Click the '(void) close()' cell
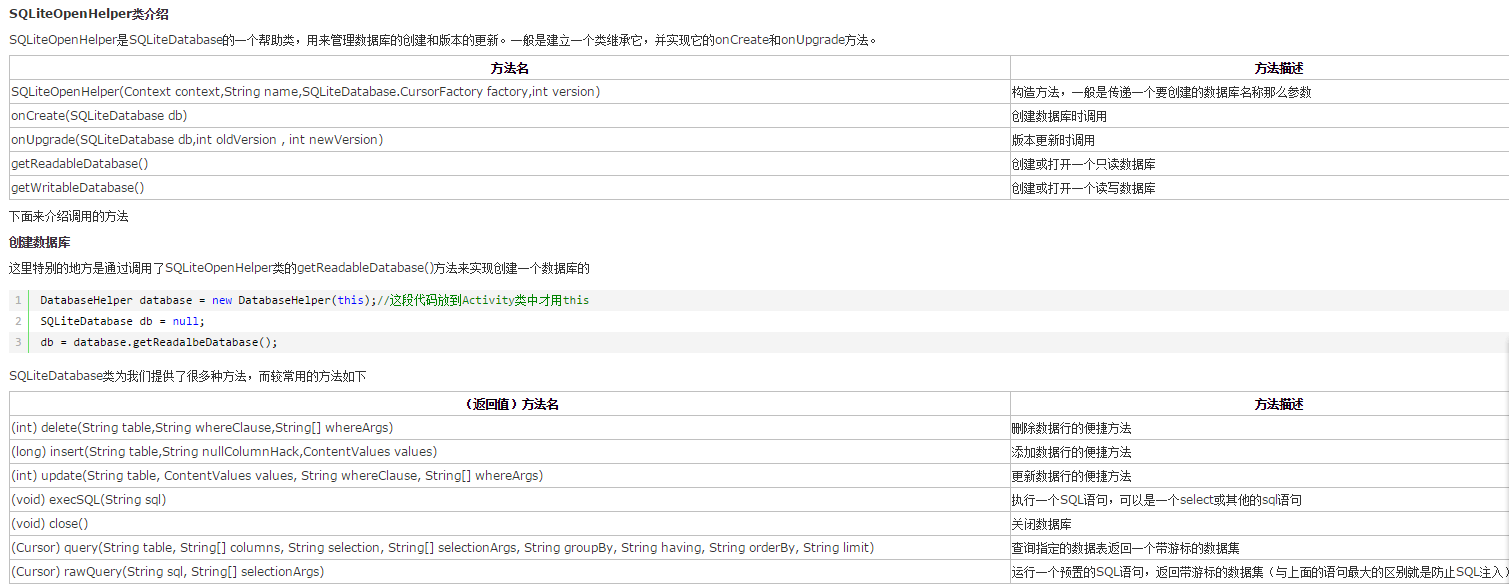Viewport: 1509px width, 584px height. pos(510,524)
